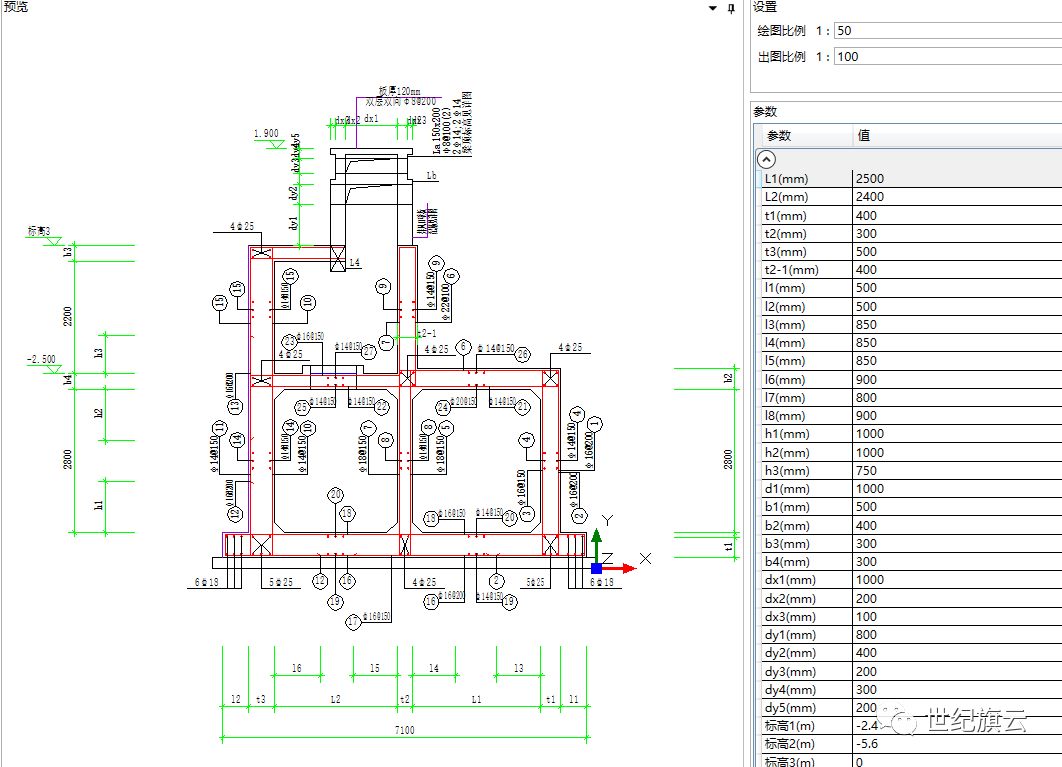1062x767 pixels.
Task: Click the h1(mm) value cell
Action: click(957, 434)
